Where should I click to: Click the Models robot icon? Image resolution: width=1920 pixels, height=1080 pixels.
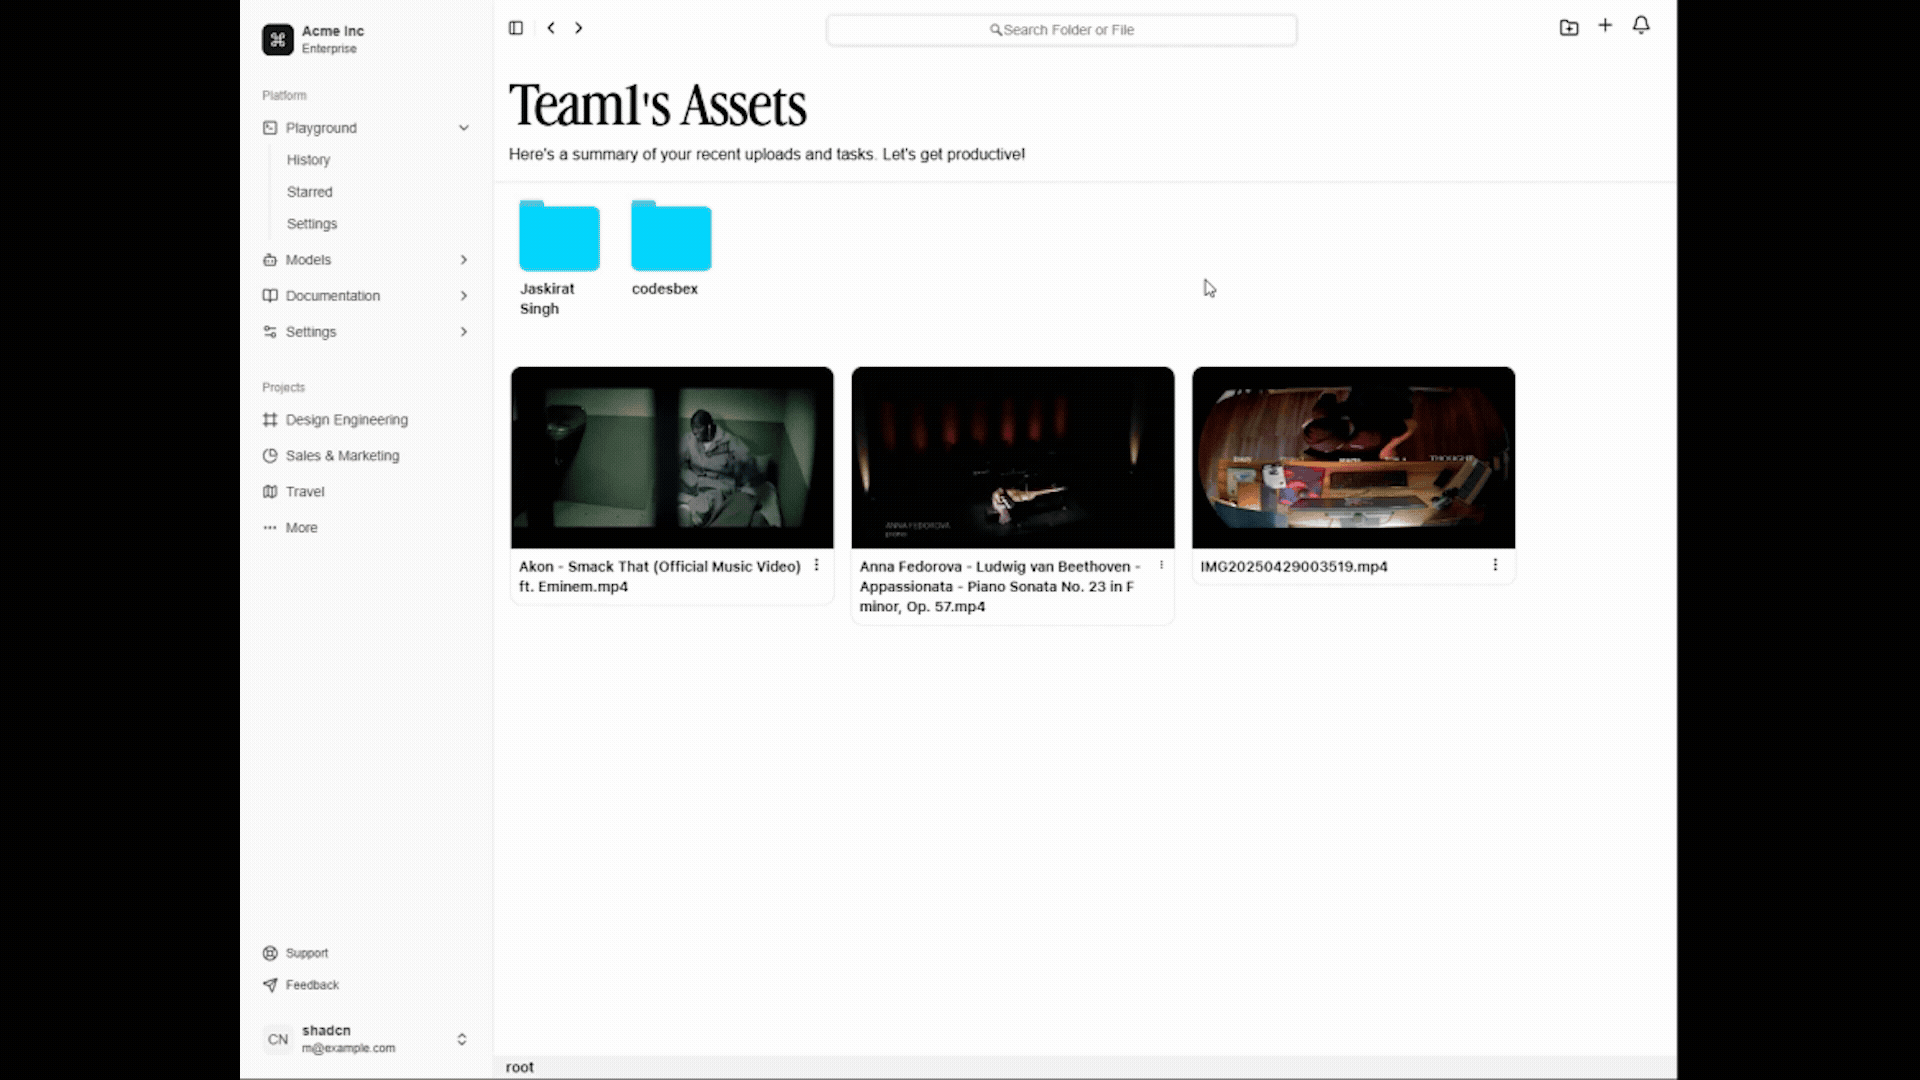[270, 260]
